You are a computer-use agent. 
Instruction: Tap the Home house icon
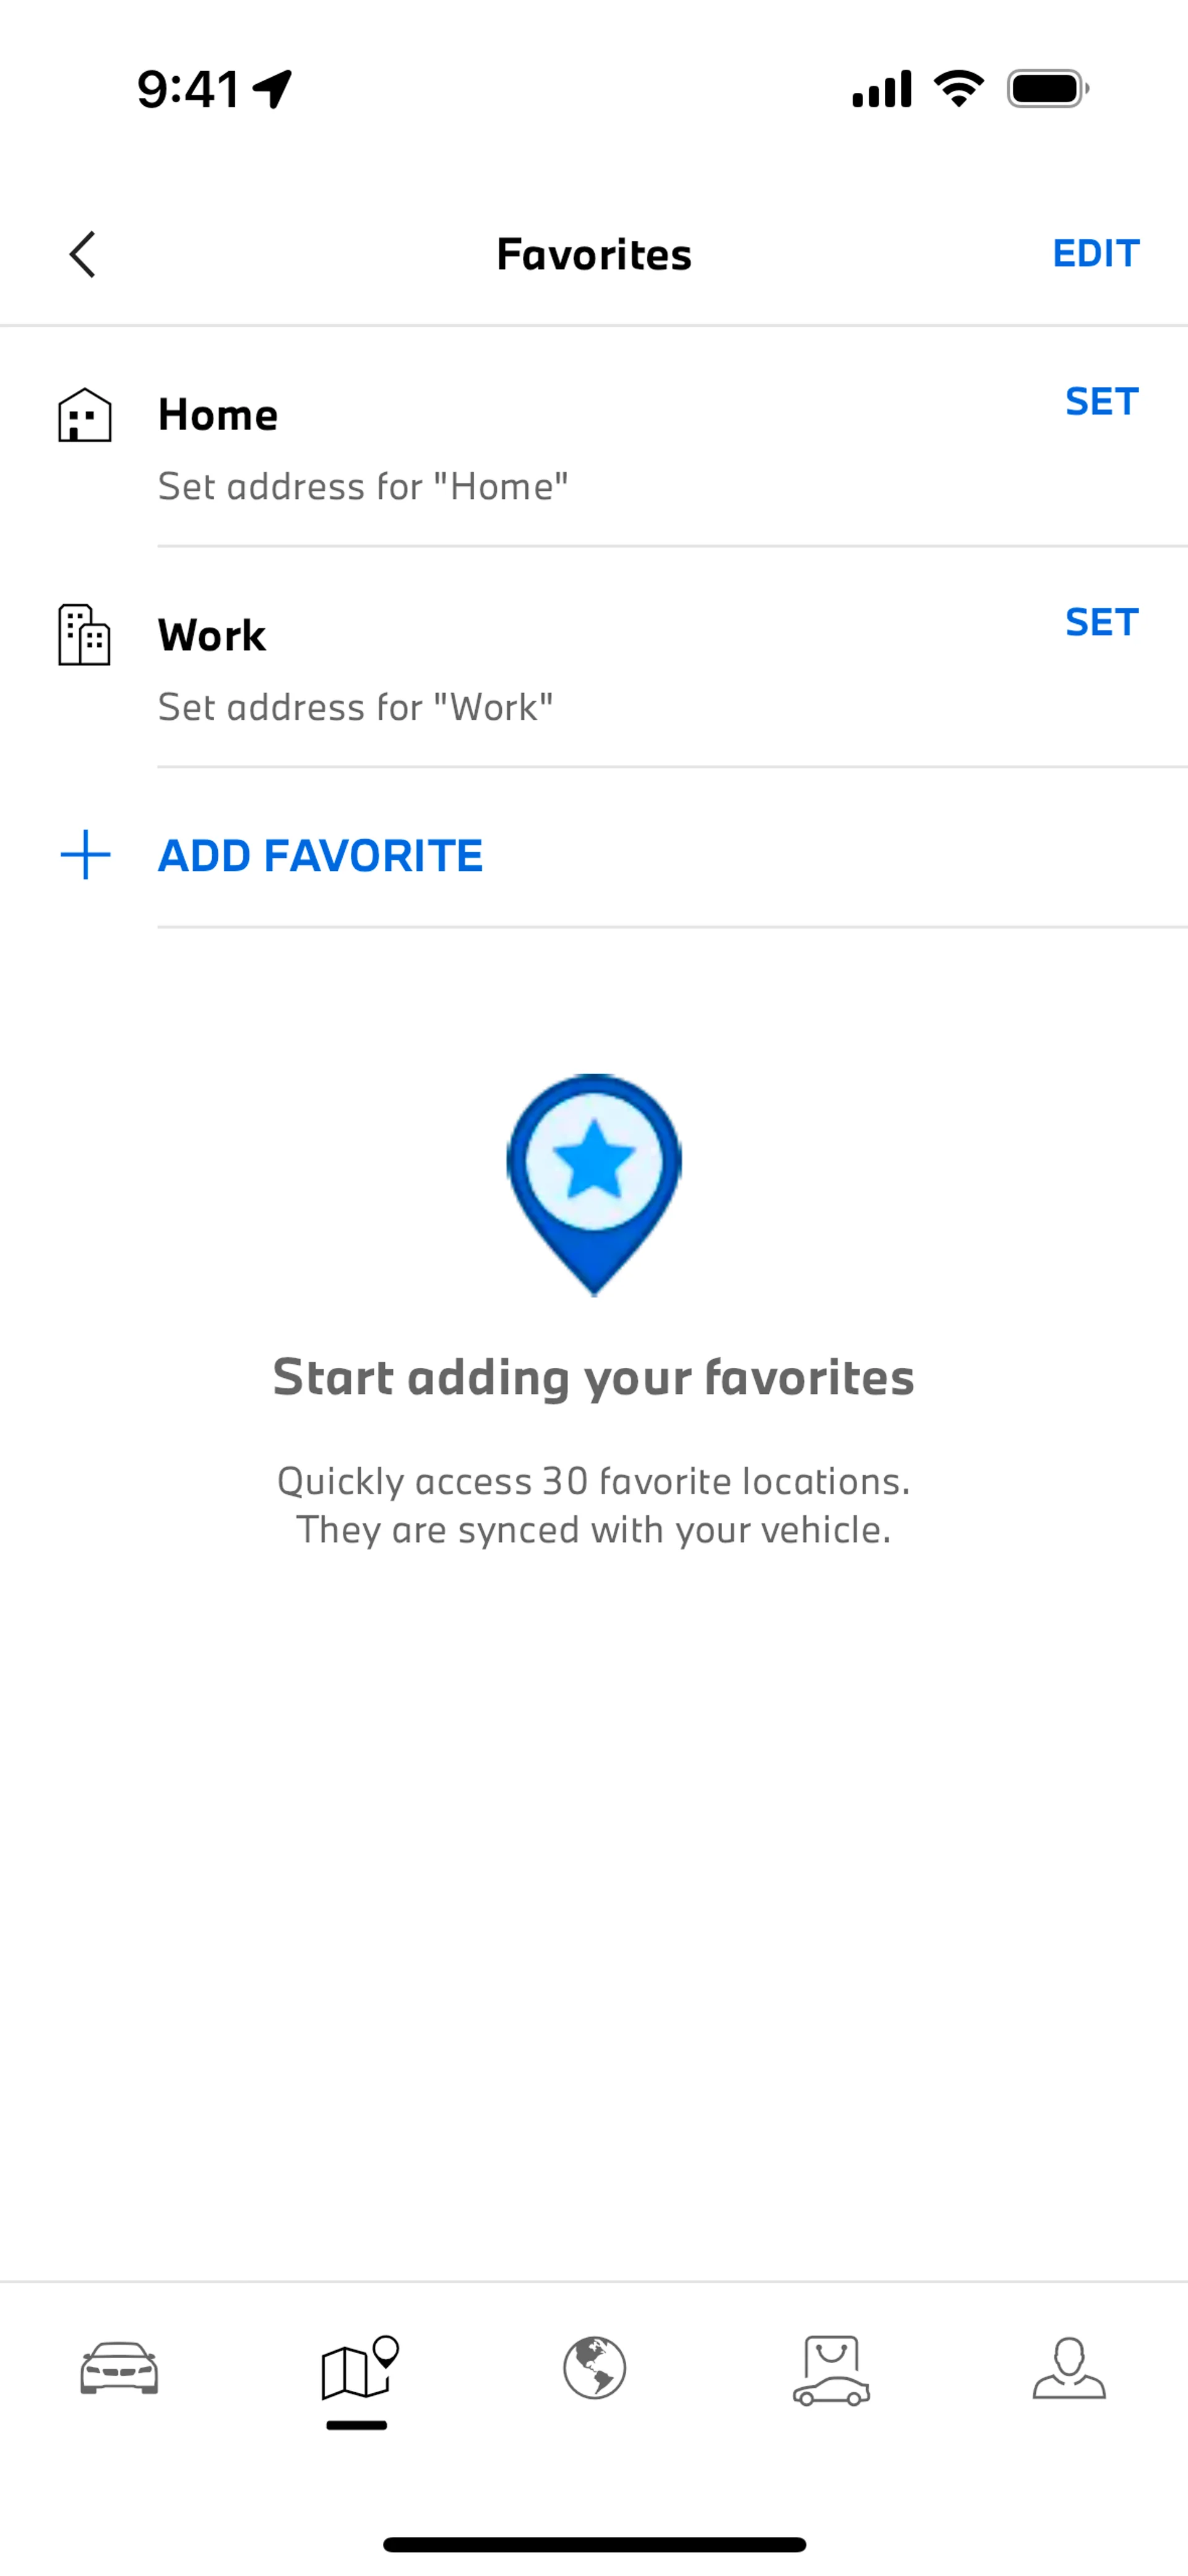[x=84, y=415]
